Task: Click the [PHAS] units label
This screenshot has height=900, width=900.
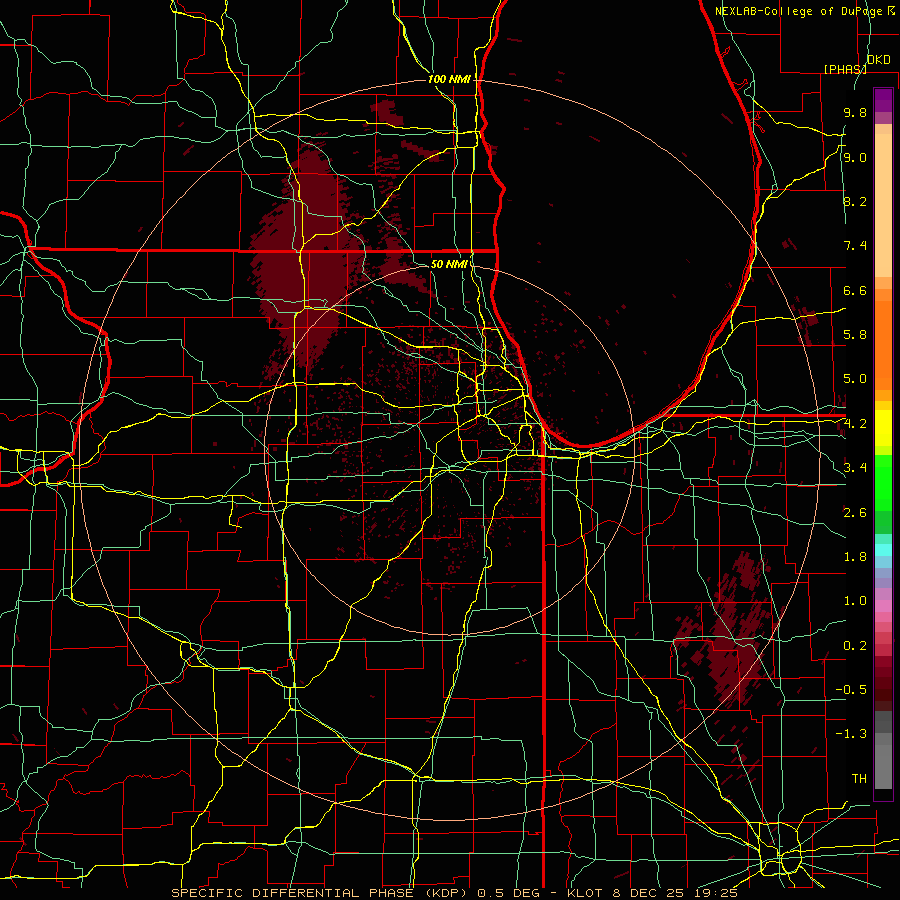Action: tap(845, 69)
